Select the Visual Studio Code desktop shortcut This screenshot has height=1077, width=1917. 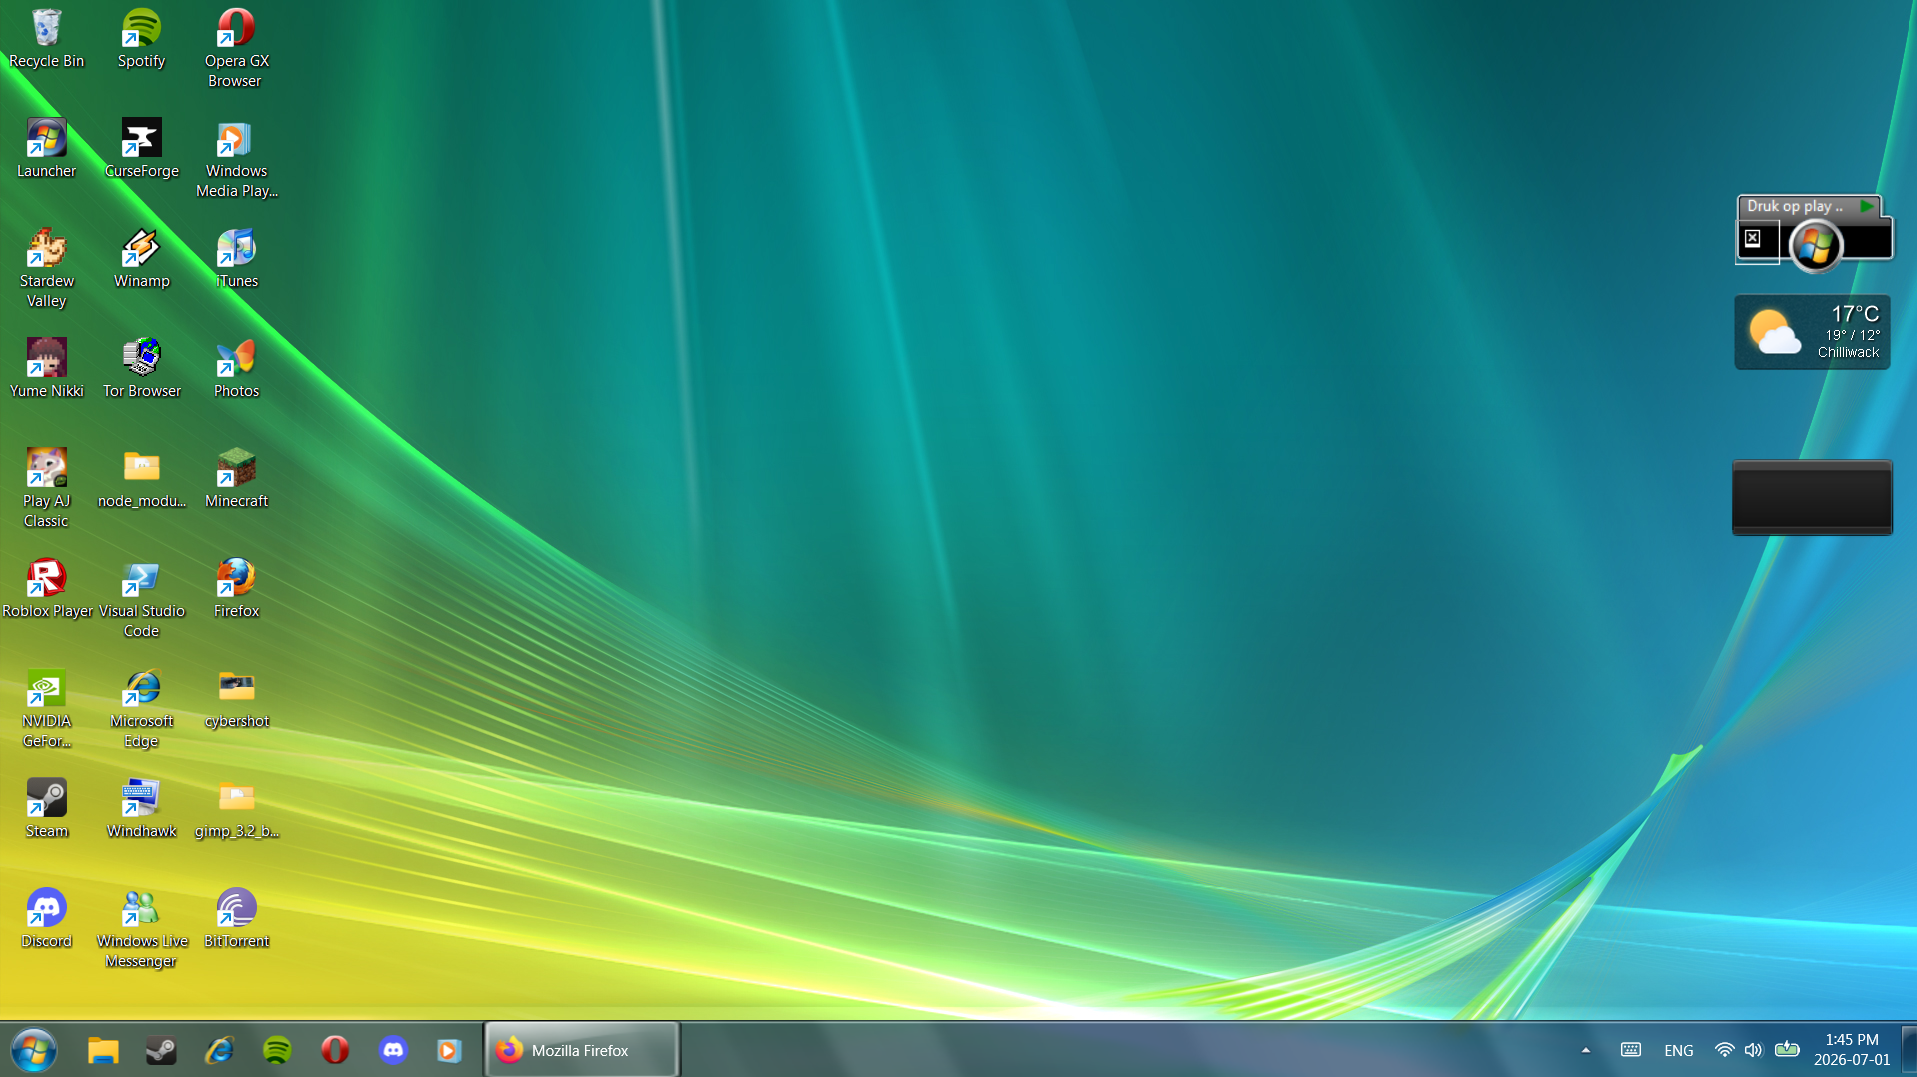coord(141,599)
